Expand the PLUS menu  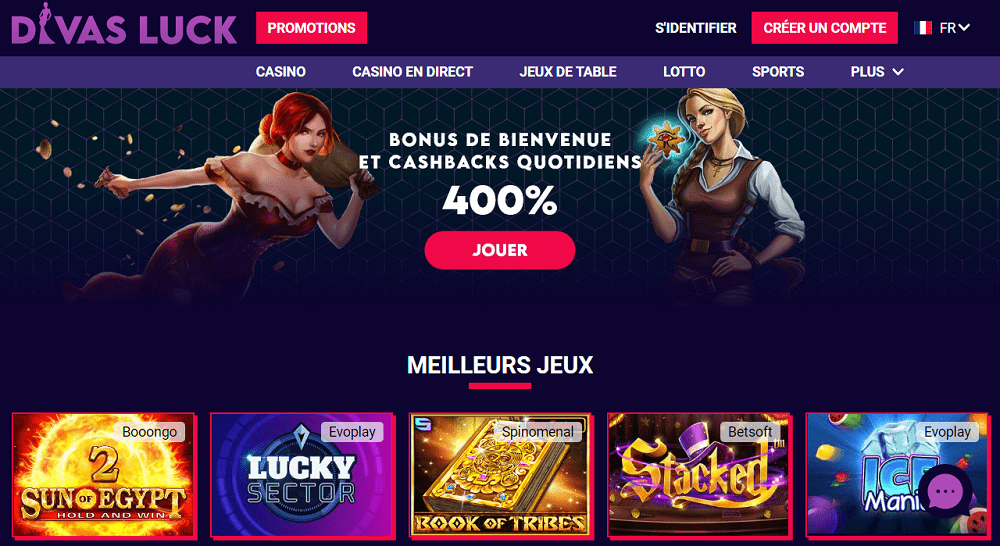(877, 72)
